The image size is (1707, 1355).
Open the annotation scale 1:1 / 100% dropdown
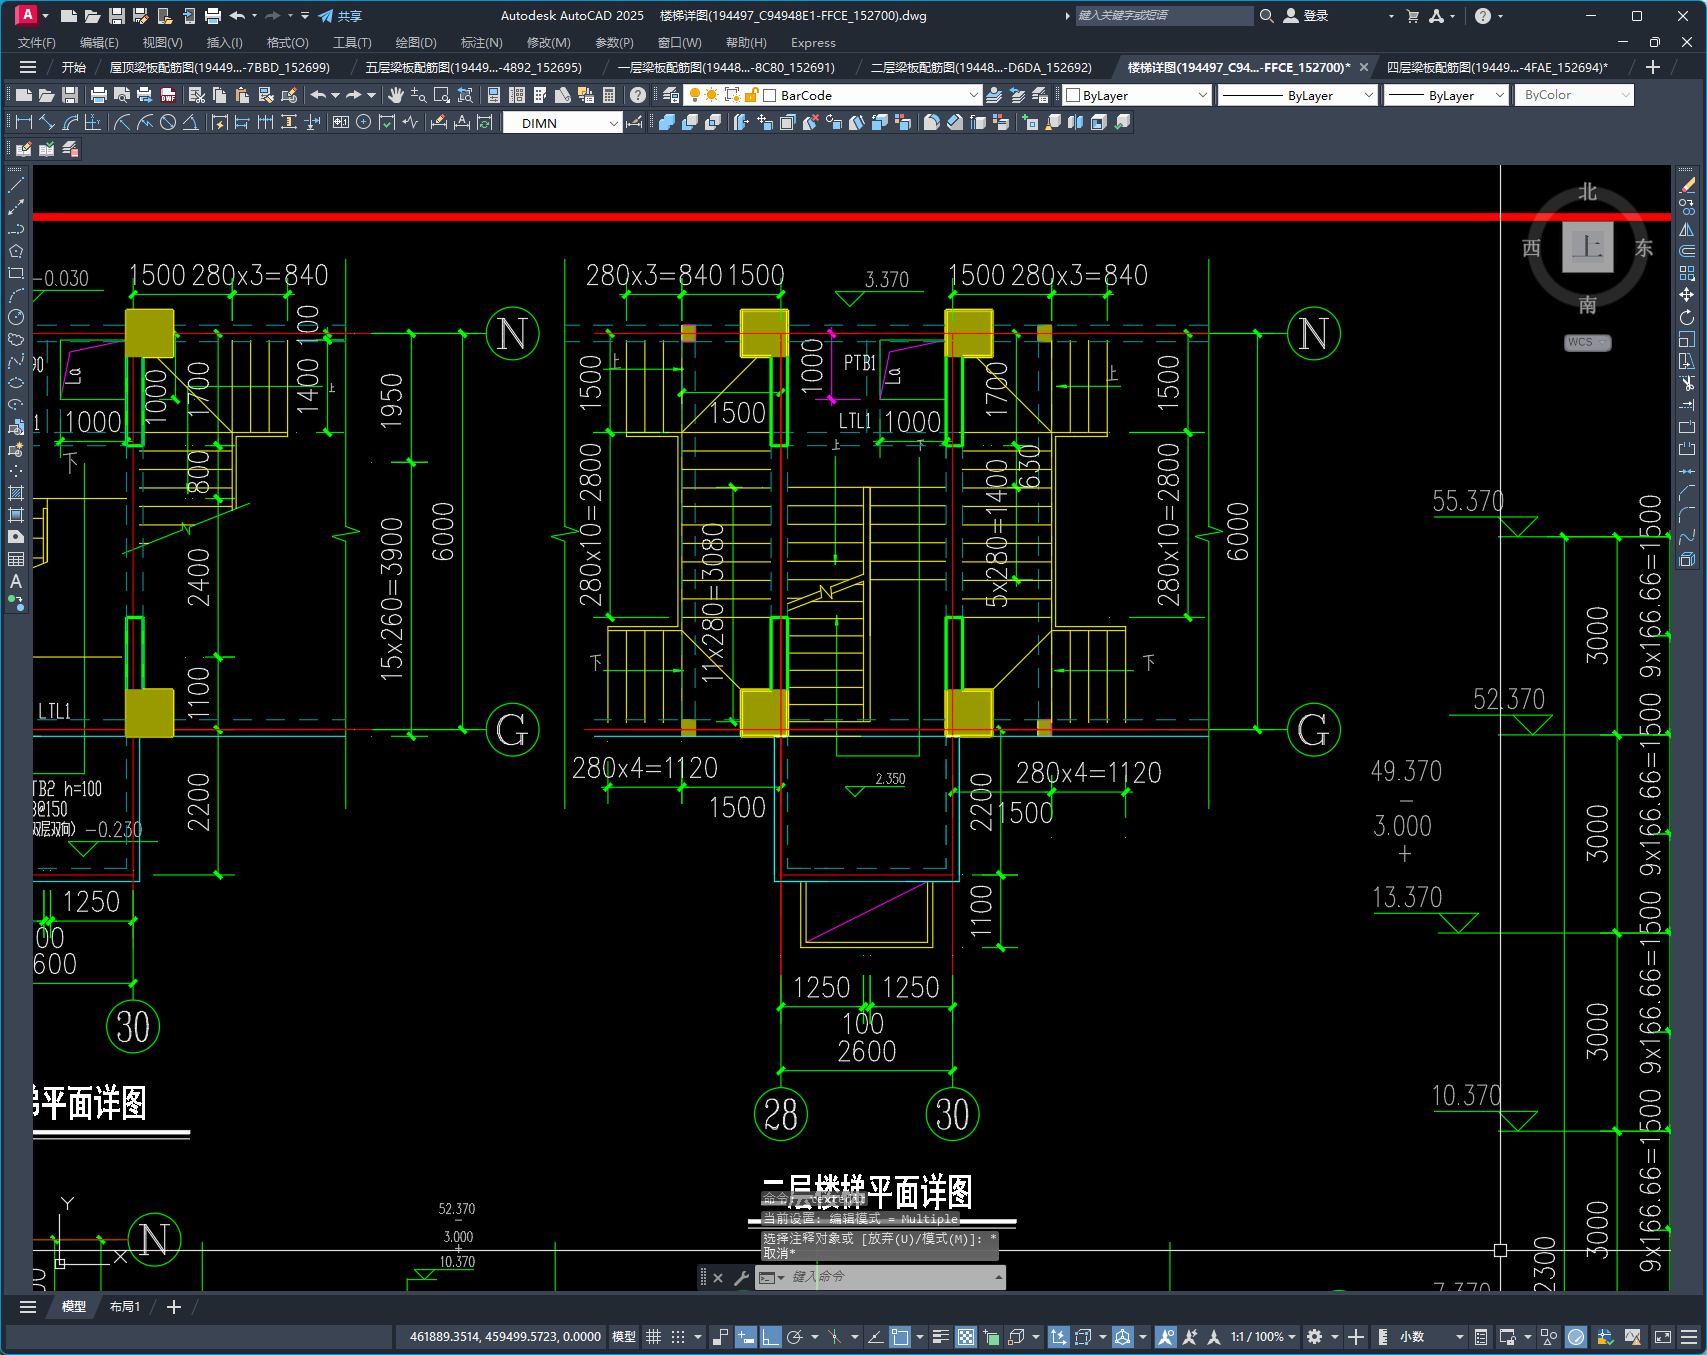click(x=1263, y=1337)
